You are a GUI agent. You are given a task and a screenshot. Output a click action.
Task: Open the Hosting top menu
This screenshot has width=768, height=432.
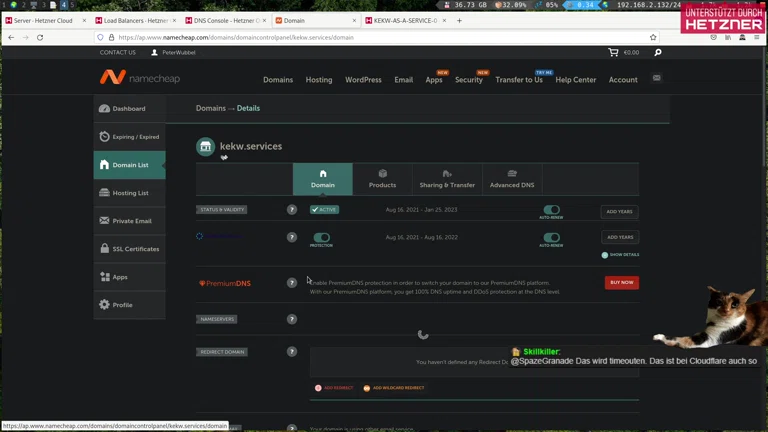coord(319,80)
